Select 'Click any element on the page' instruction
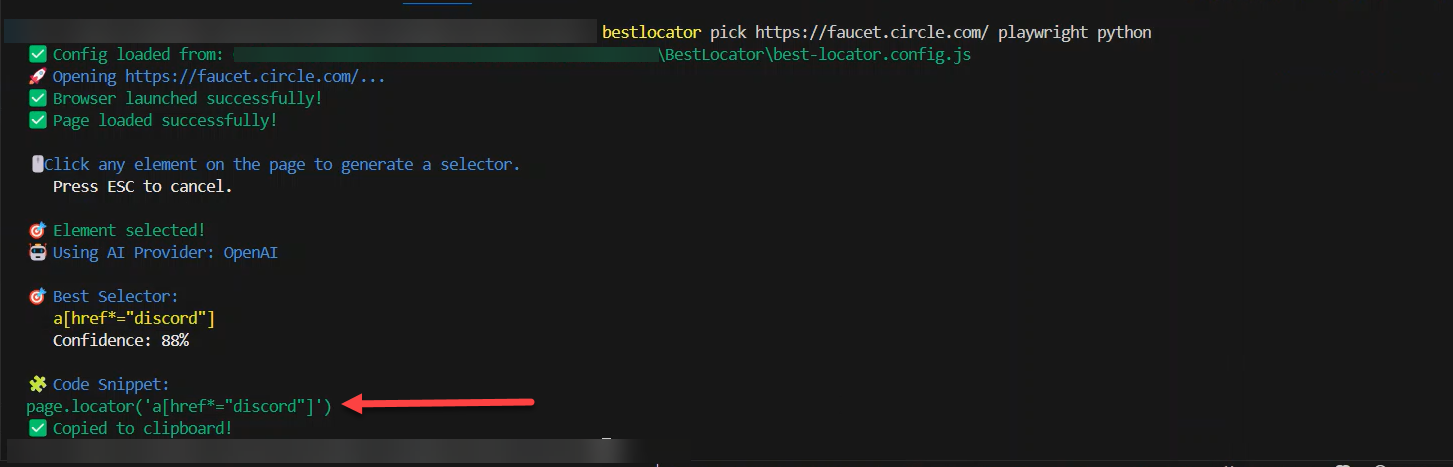Viewport: 1453px width, 467px height. (282, 164)
